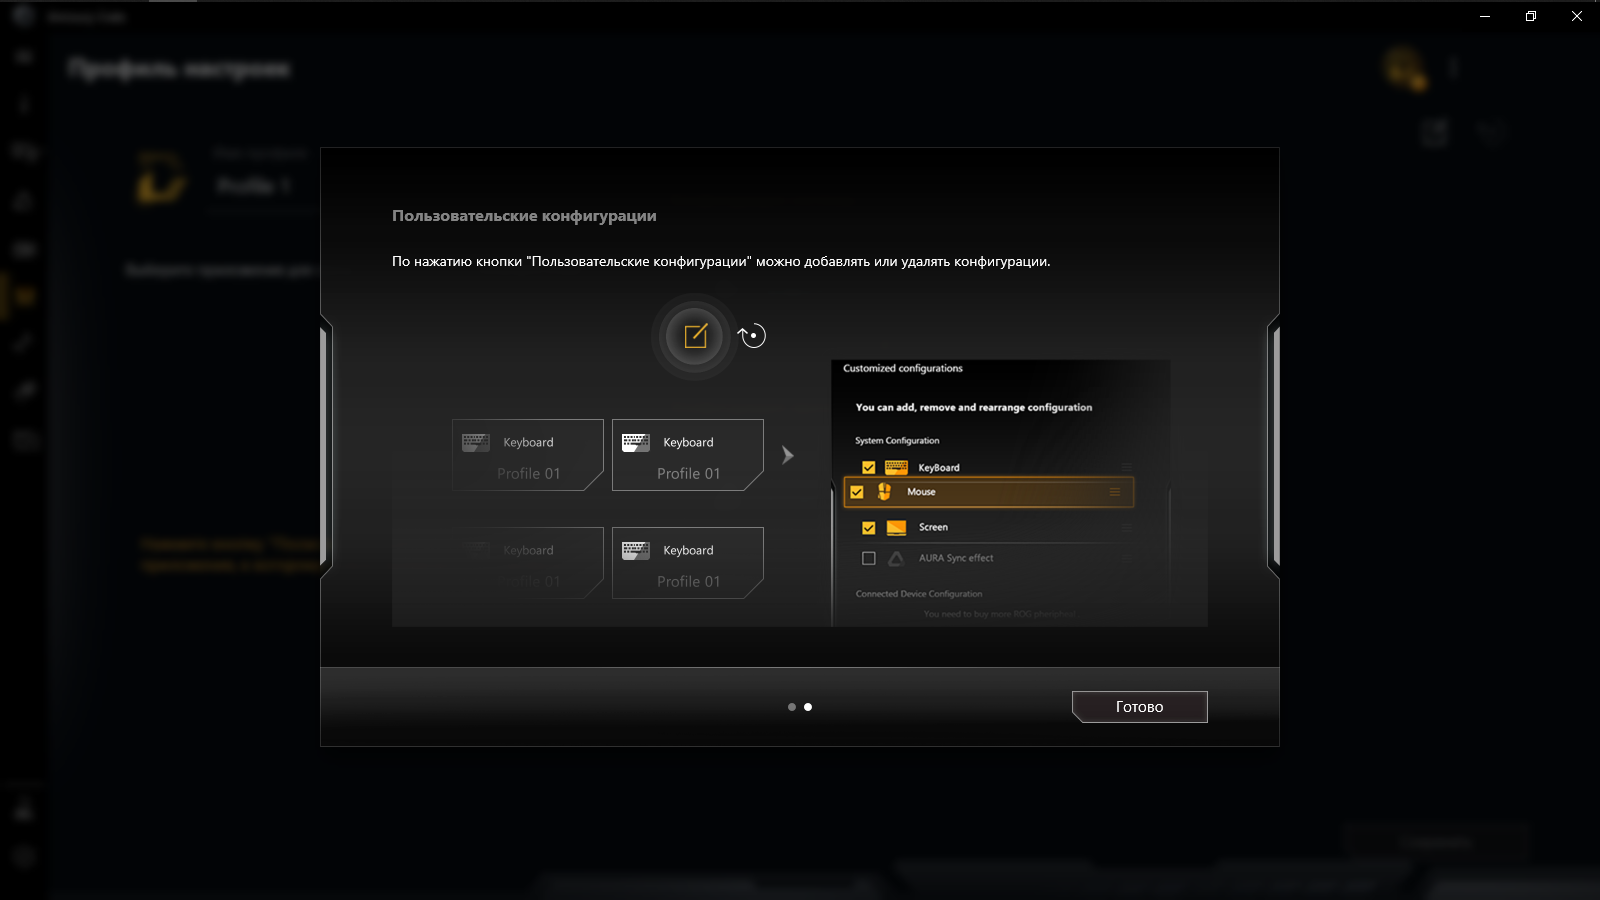Open the three-dot menu near the avatar

tap(1455, 67)
